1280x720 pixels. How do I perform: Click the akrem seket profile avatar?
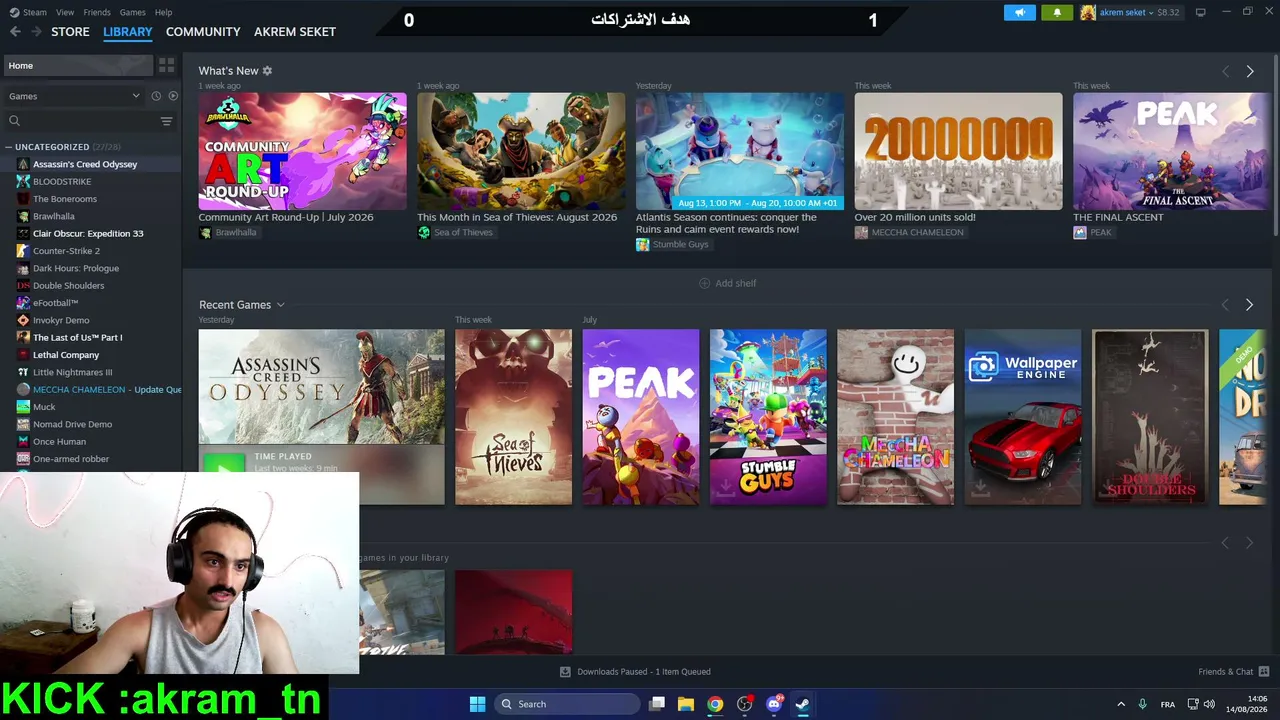pyautogui.click(x=1088, y=12)
